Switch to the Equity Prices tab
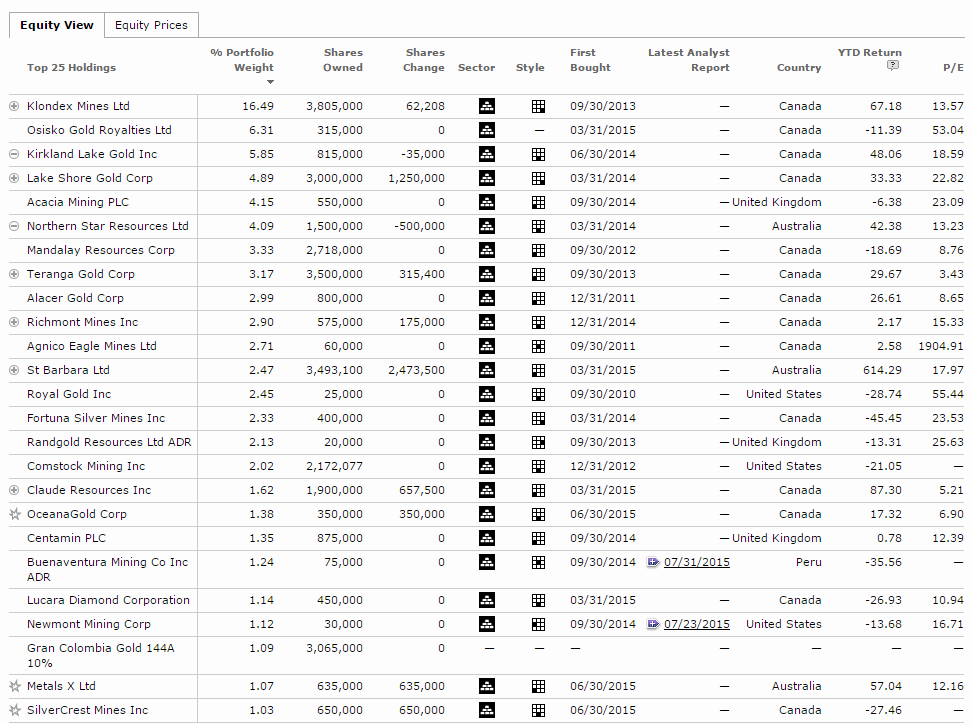Screen dimensions: 972x725 (151, 25)
